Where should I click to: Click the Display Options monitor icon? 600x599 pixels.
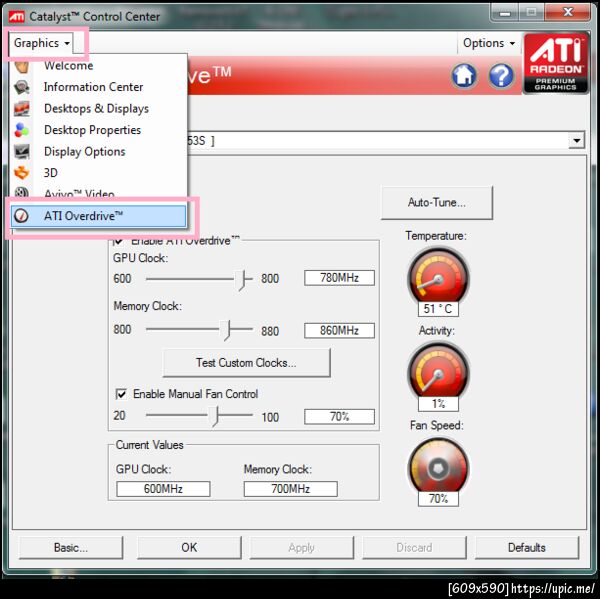(x=22, y=152)
